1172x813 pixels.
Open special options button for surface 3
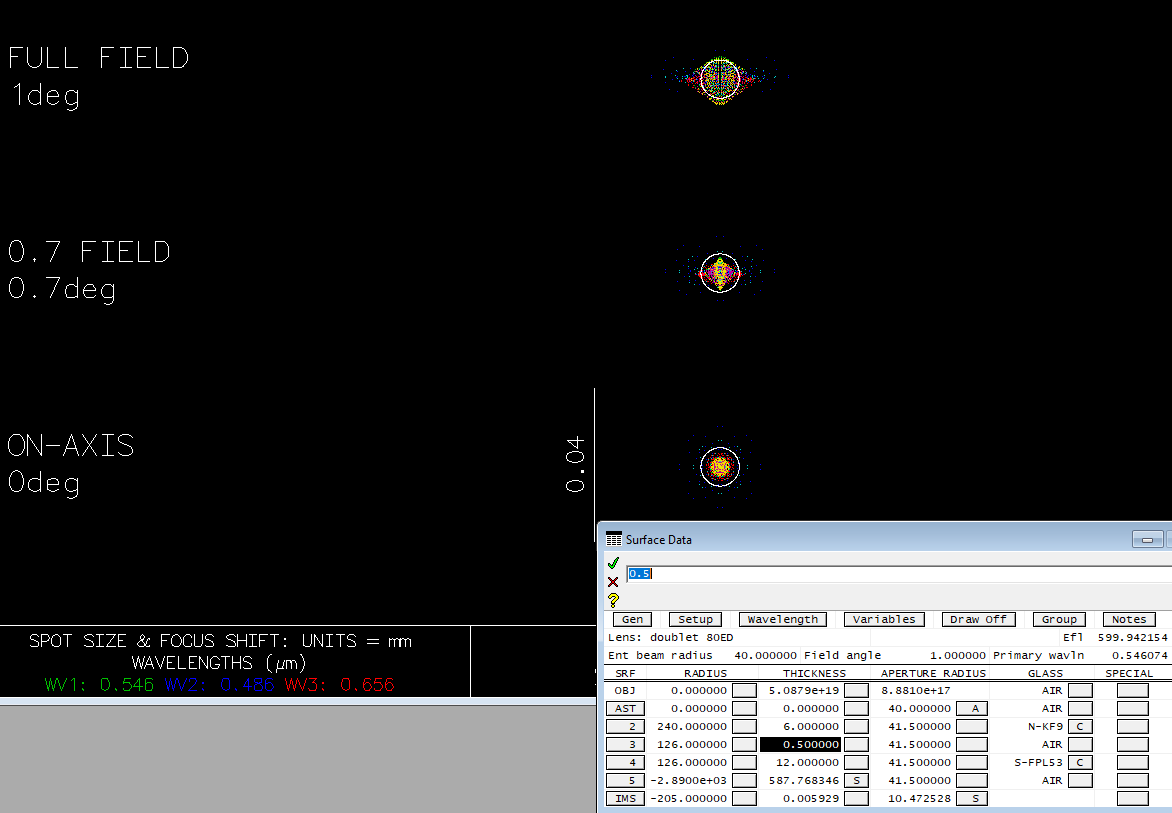(x=1132, y=744)
